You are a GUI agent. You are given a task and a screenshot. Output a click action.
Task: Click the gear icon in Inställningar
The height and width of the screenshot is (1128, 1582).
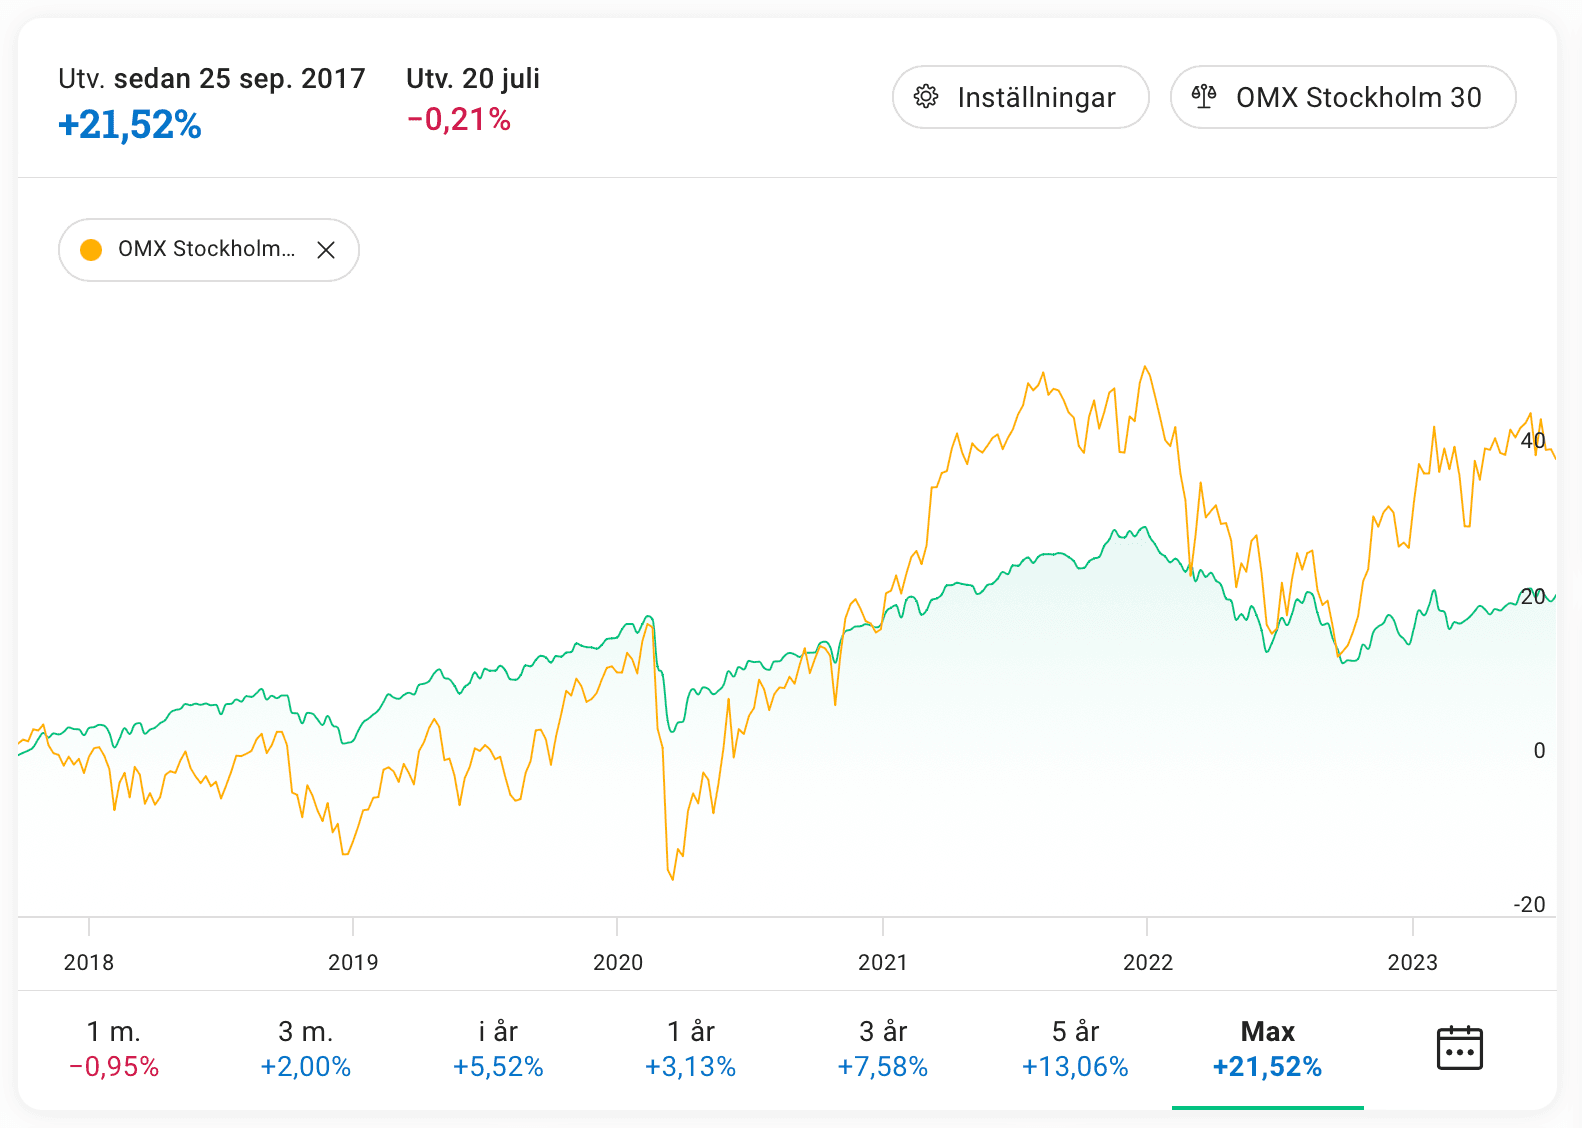click(926, 97)
